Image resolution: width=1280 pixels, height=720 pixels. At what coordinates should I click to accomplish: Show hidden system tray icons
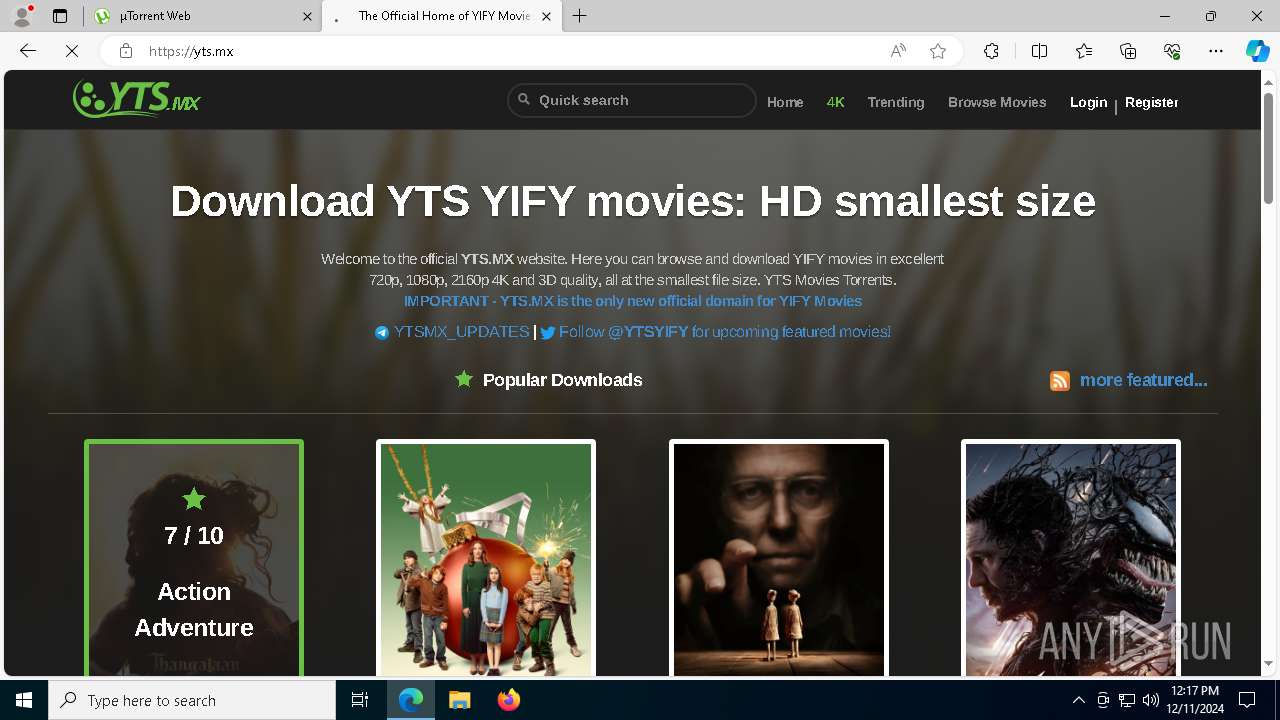(1078, 700)
